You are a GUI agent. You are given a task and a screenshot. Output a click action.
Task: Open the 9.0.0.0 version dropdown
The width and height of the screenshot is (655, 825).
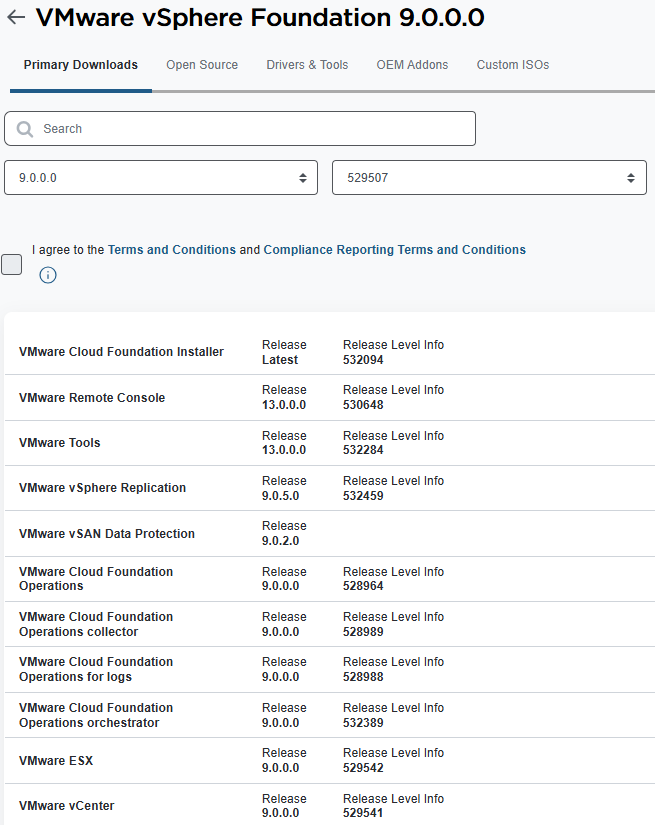[x=161, y=178]
